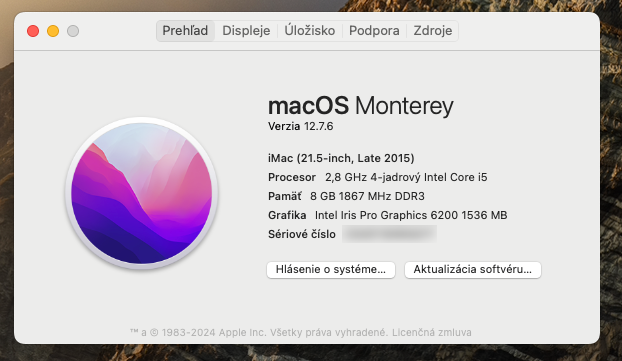Open Hlásenie o systéme report
This screenshot has height=361, width=622.
[331, 270]
